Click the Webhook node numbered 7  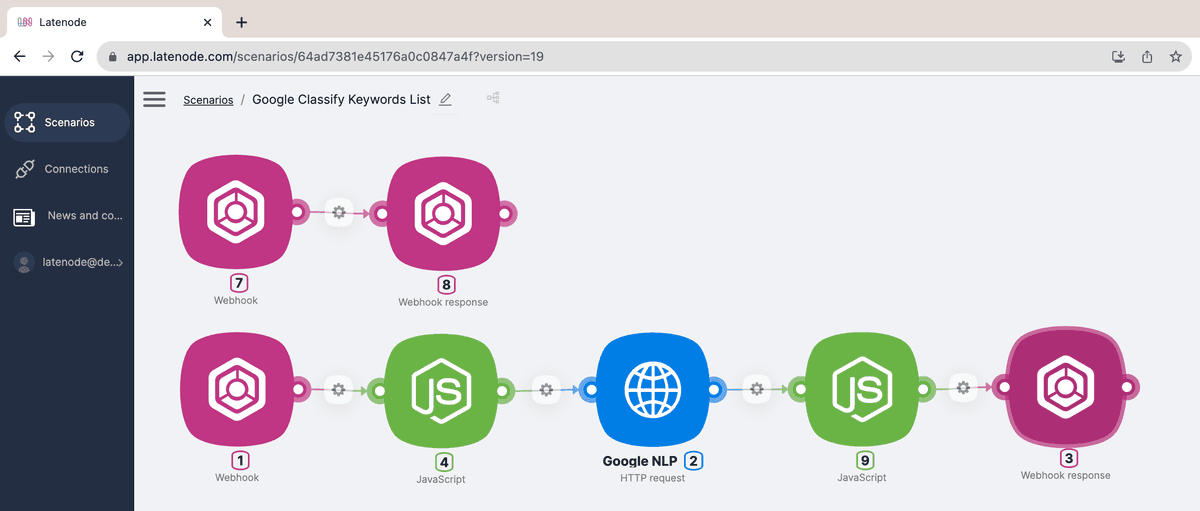[x=235, y=212]
